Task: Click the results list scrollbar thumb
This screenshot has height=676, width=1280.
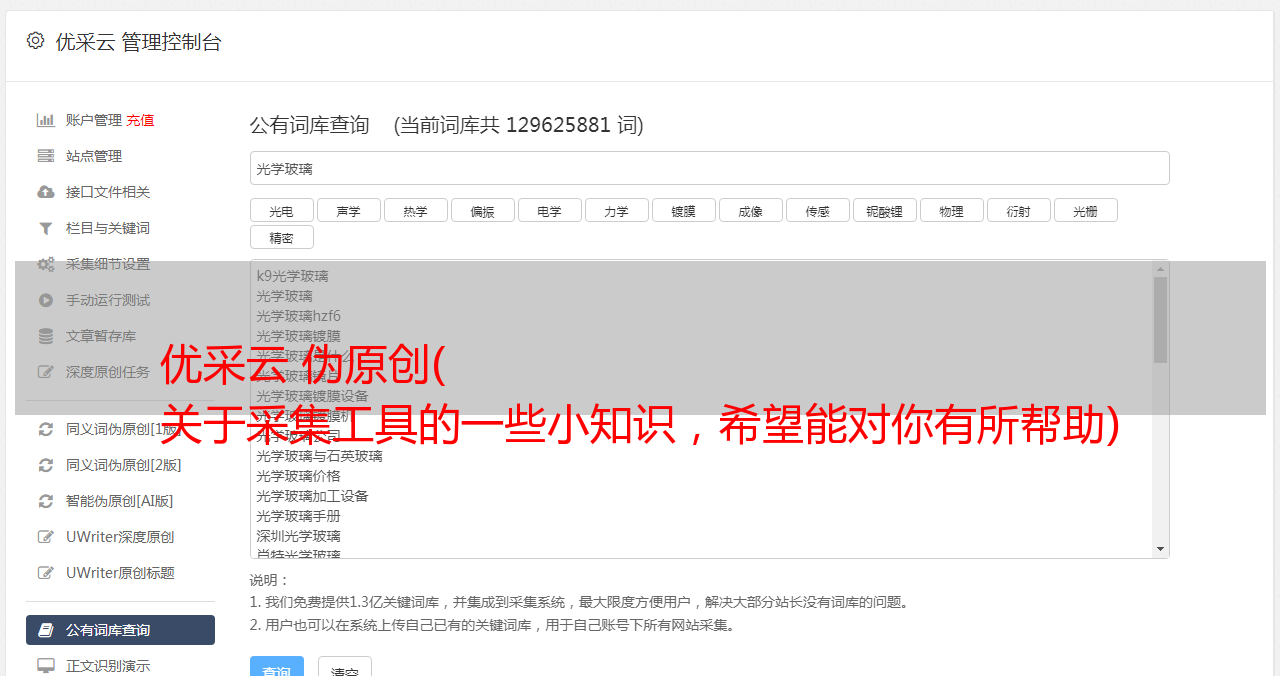Action: (1160, 319)
